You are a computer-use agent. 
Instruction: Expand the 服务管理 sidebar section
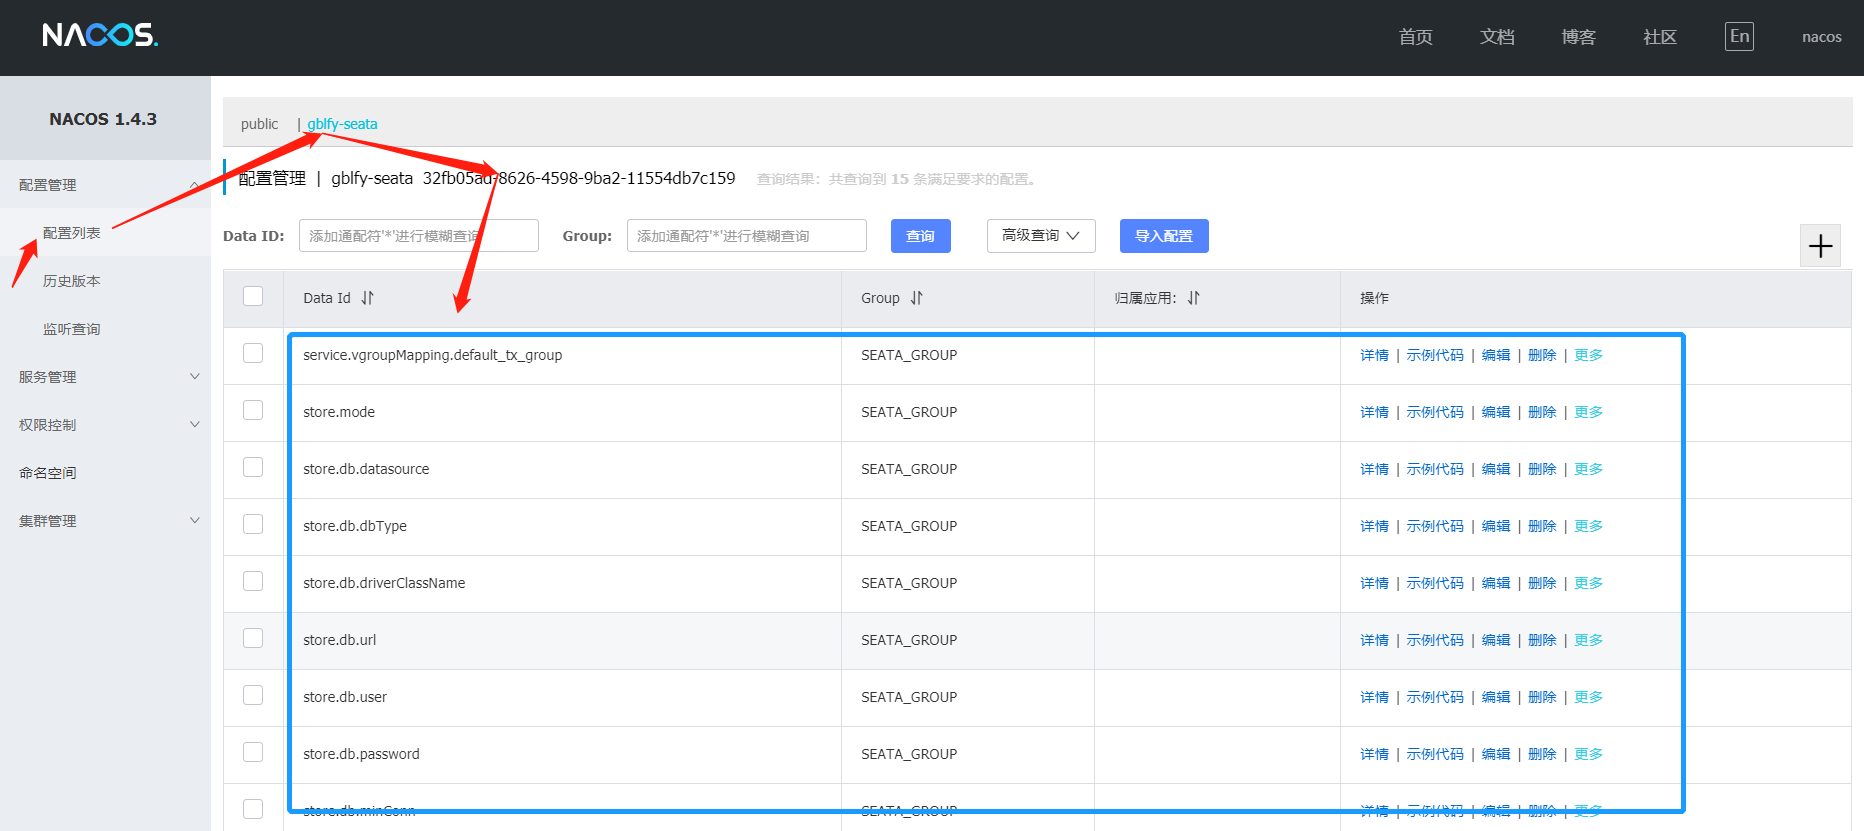105,377
